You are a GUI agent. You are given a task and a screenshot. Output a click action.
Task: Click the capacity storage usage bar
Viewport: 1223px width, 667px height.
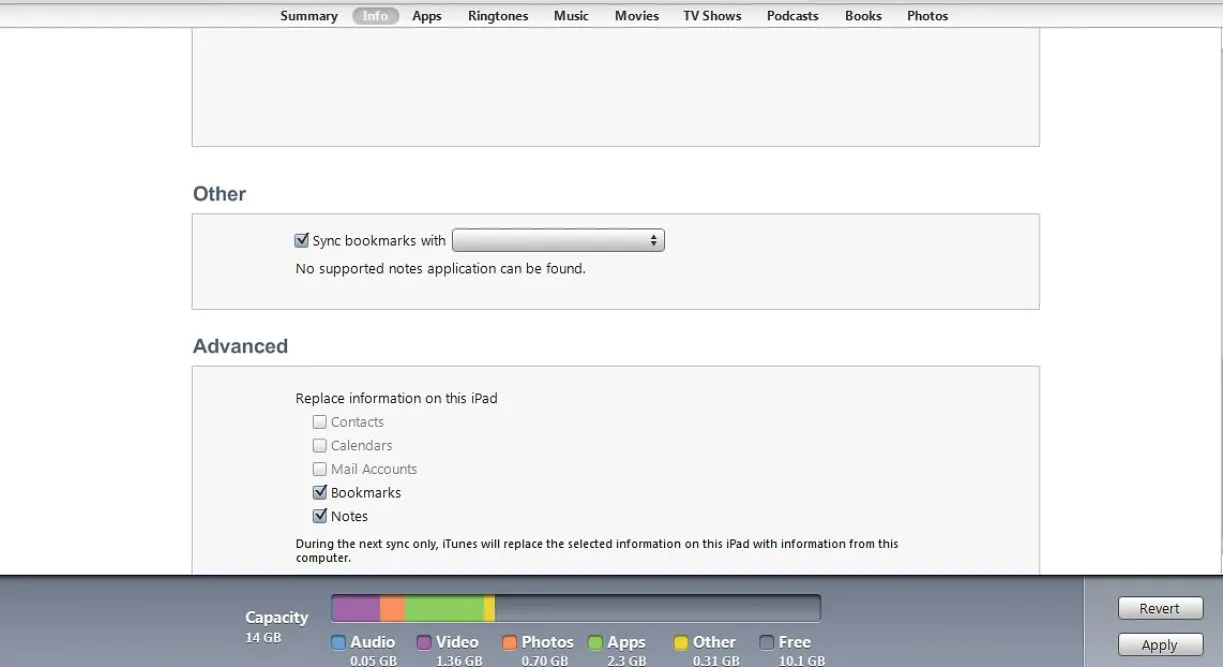tap(576, 608)
